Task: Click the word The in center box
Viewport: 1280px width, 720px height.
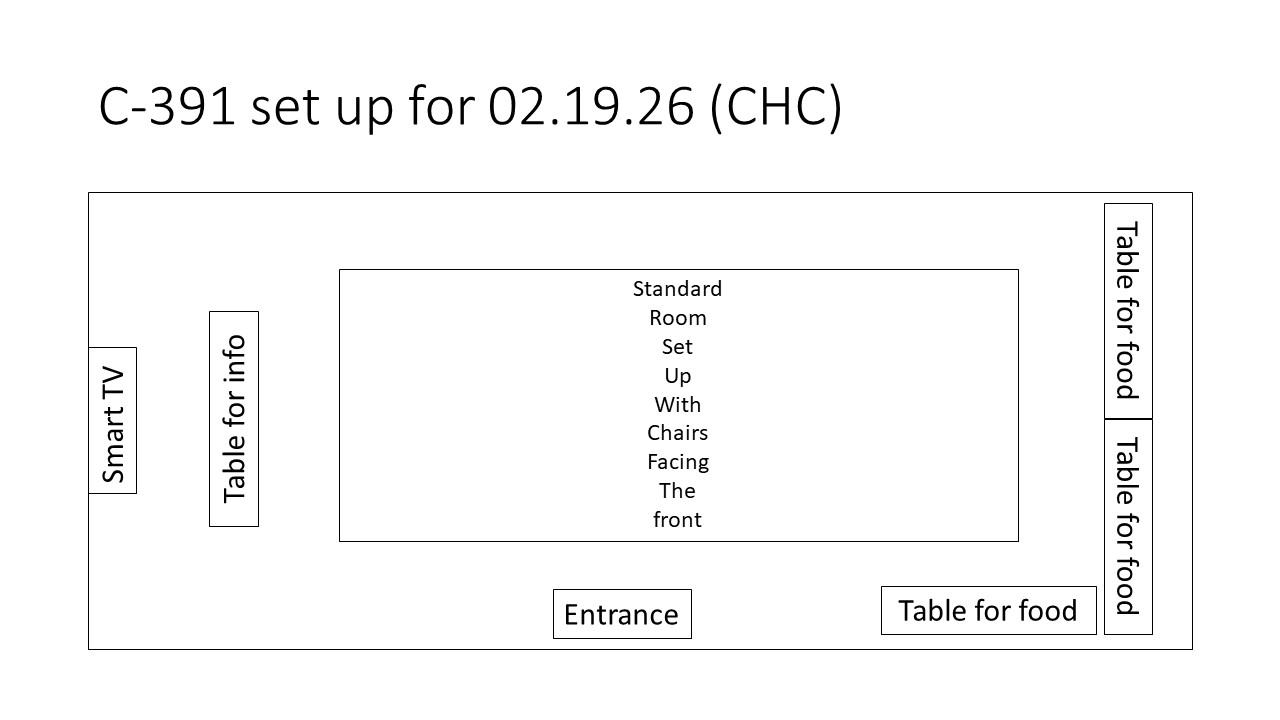Action: click(x=677, y=491)
